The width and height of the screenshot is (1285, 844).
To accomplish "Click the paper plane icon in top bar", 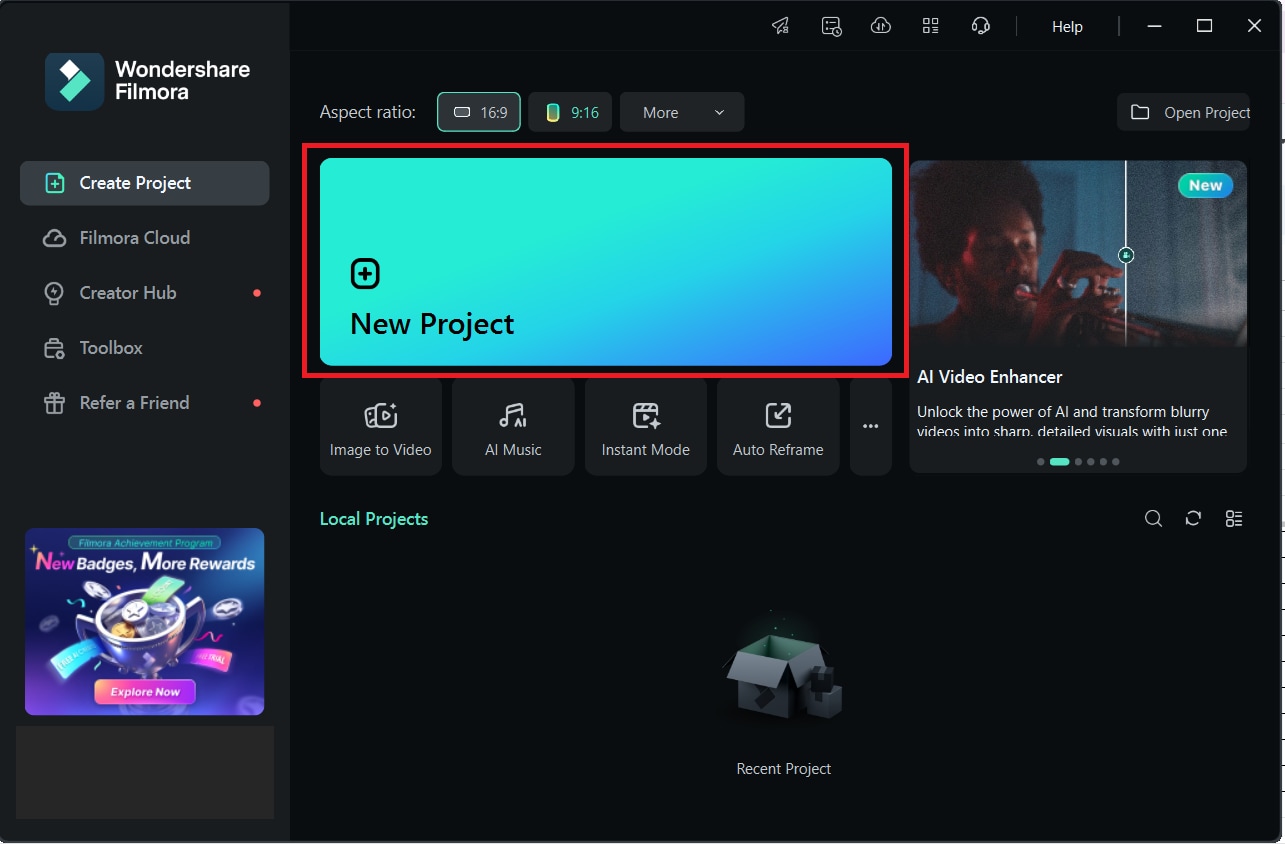I will pos(781,26).
